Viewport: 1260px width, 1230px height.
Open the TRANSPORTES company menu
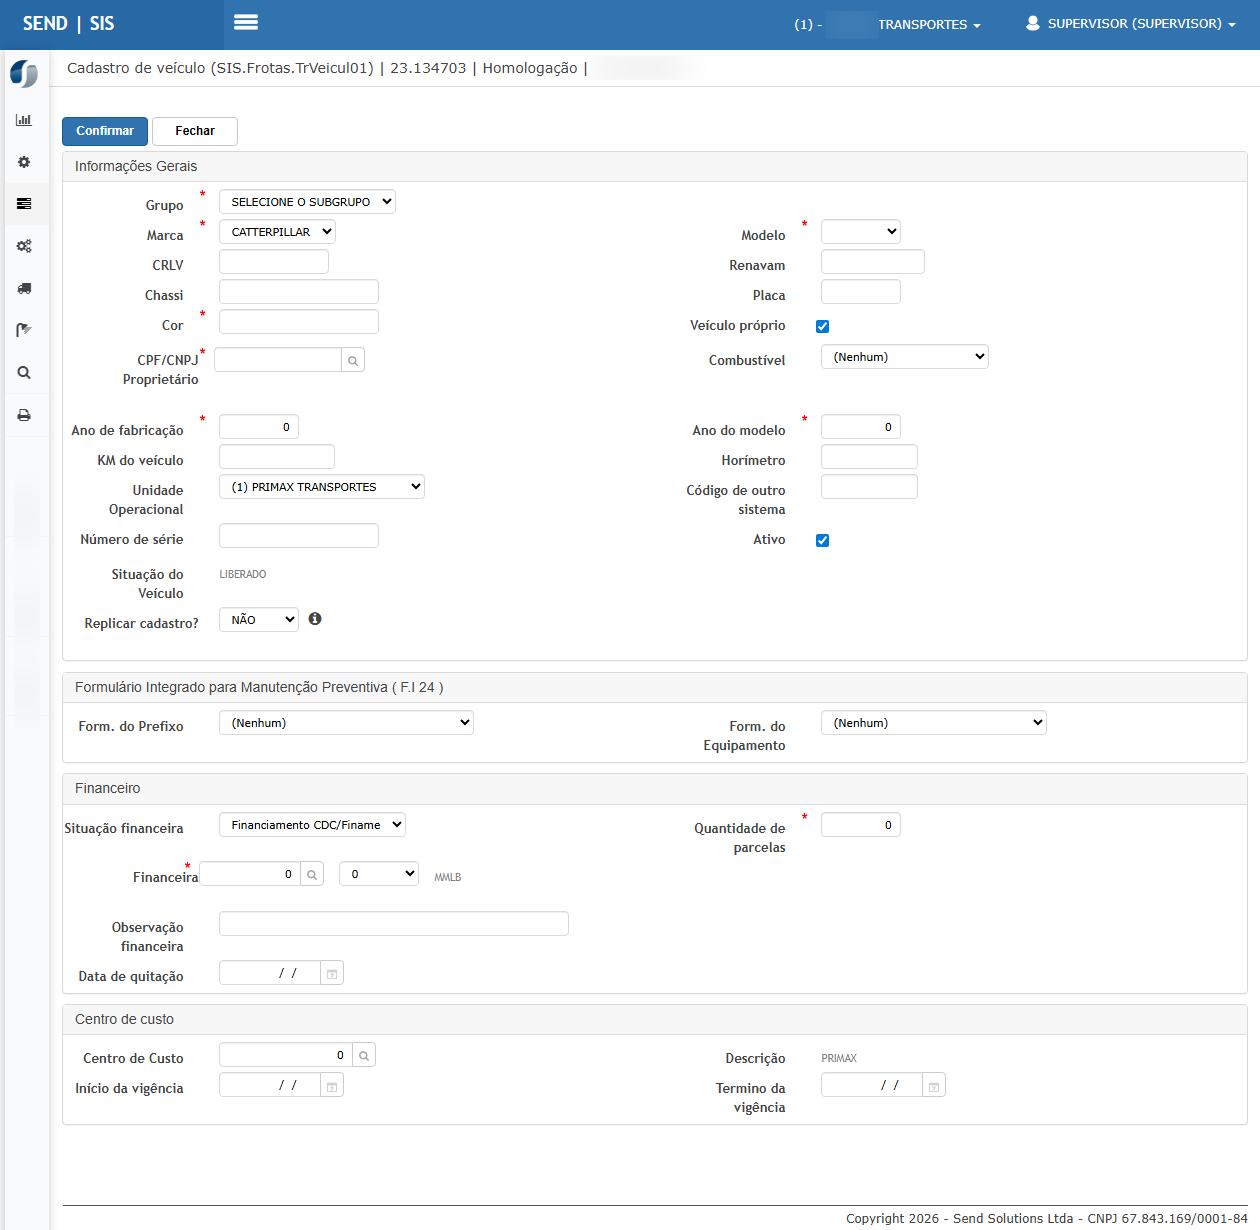pyautogui.click(x=928, y=24)
